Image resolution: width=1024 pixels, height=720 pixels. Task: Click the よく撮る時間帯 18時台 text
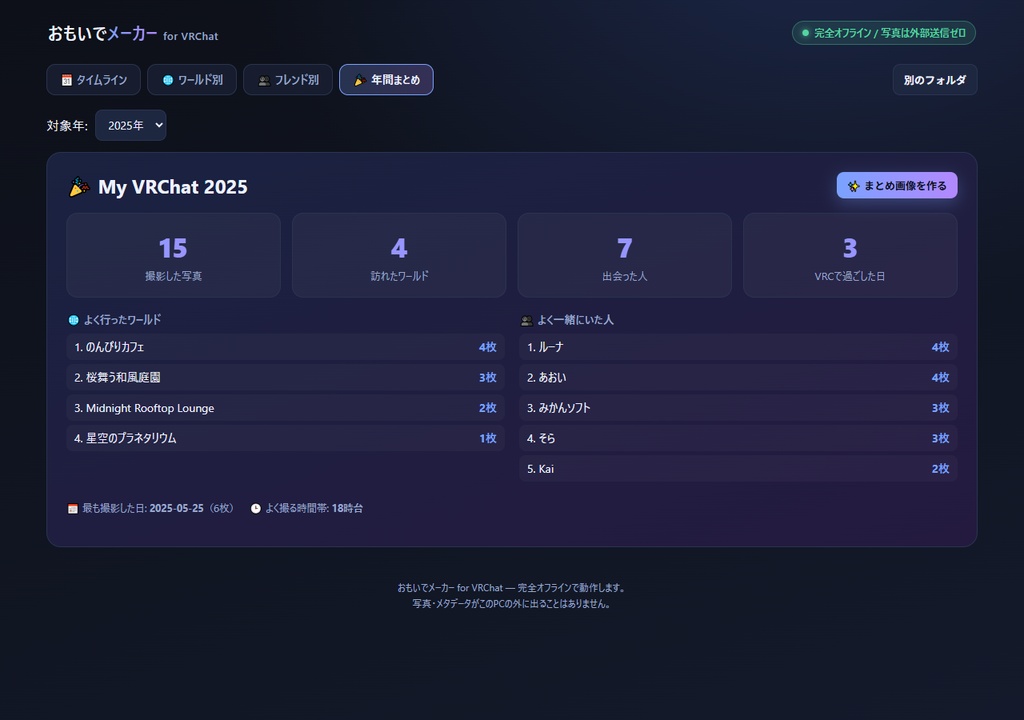click(x=314, y=508)
